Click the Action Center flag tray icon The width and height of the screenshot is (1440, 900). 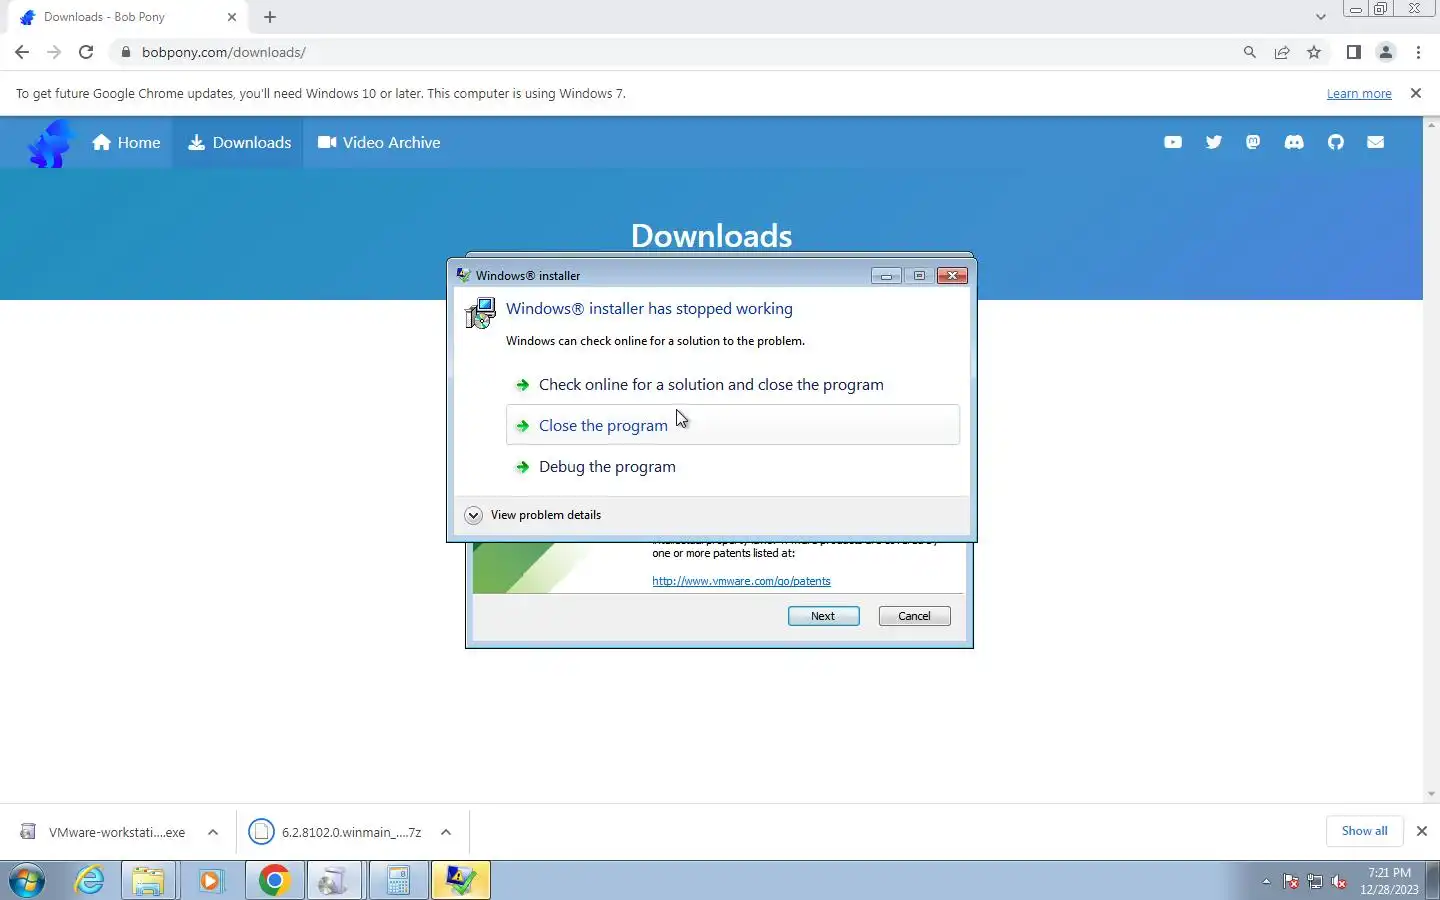click(1291, 882)
